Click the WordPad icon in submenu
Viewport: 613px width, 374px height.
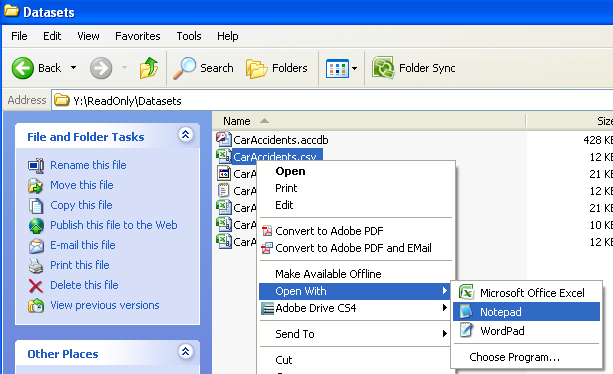point(466,330)
